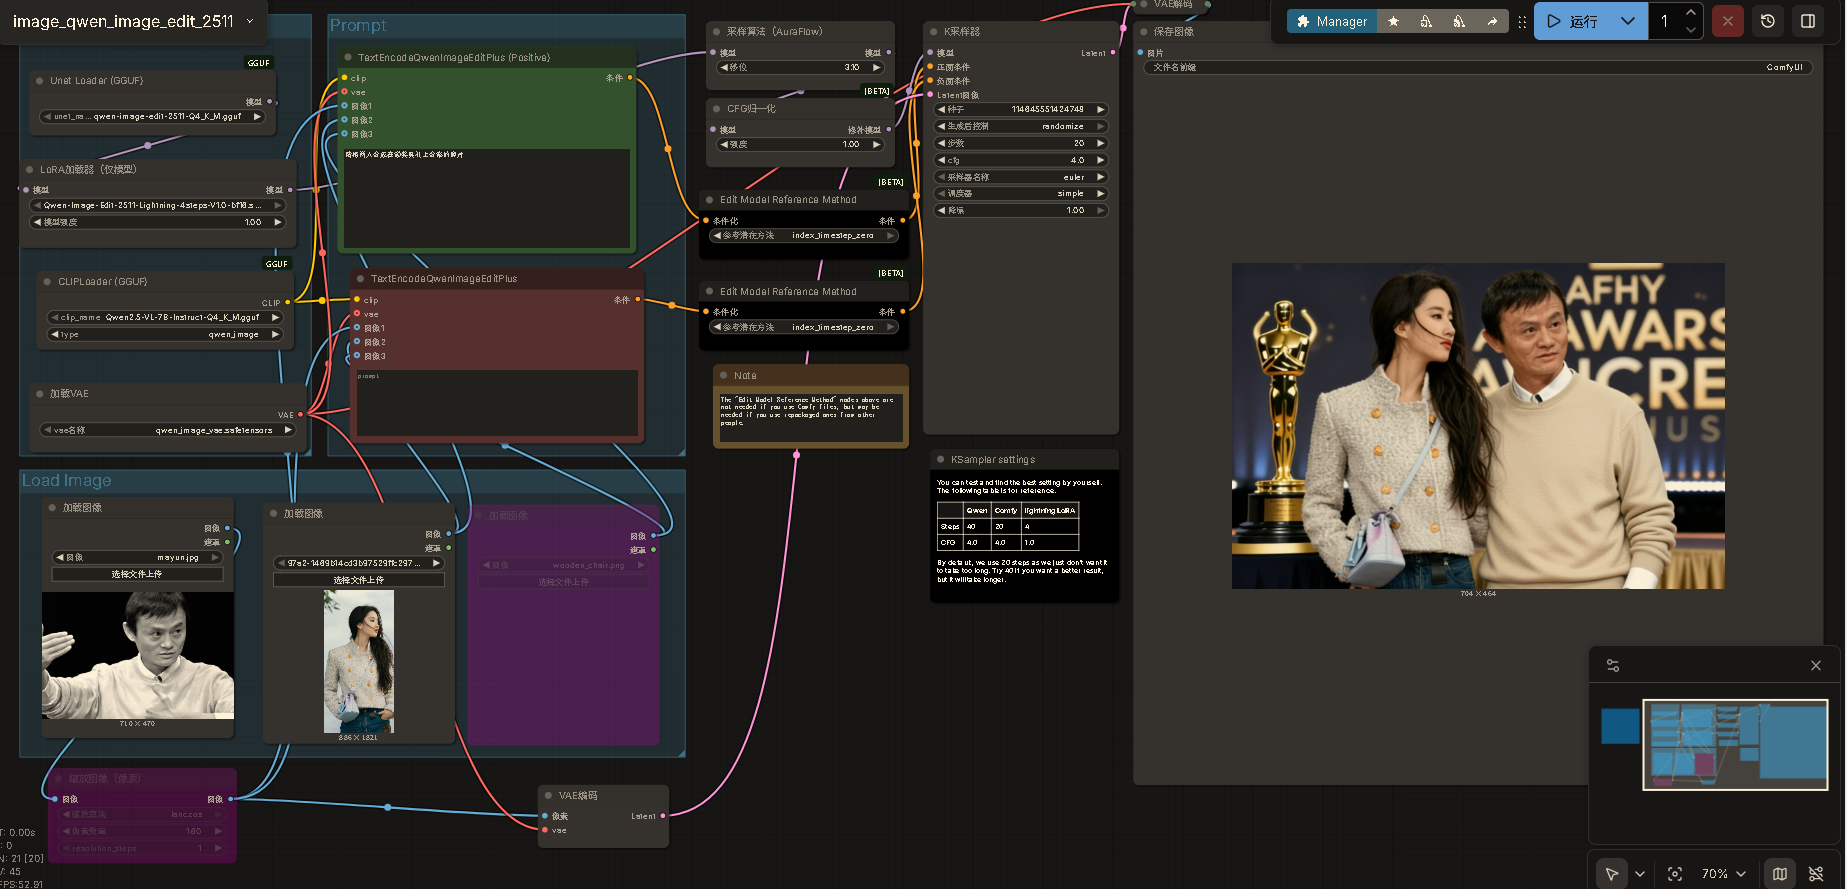Open the run mode dropdown arrow
This screenshot has width=1847, height=889.
pos(1628,21)
